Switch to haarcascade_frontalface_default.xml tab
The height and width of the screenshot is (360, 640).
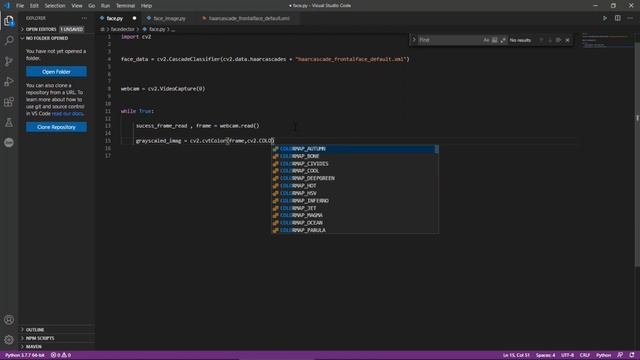click(x=249, y=18)
